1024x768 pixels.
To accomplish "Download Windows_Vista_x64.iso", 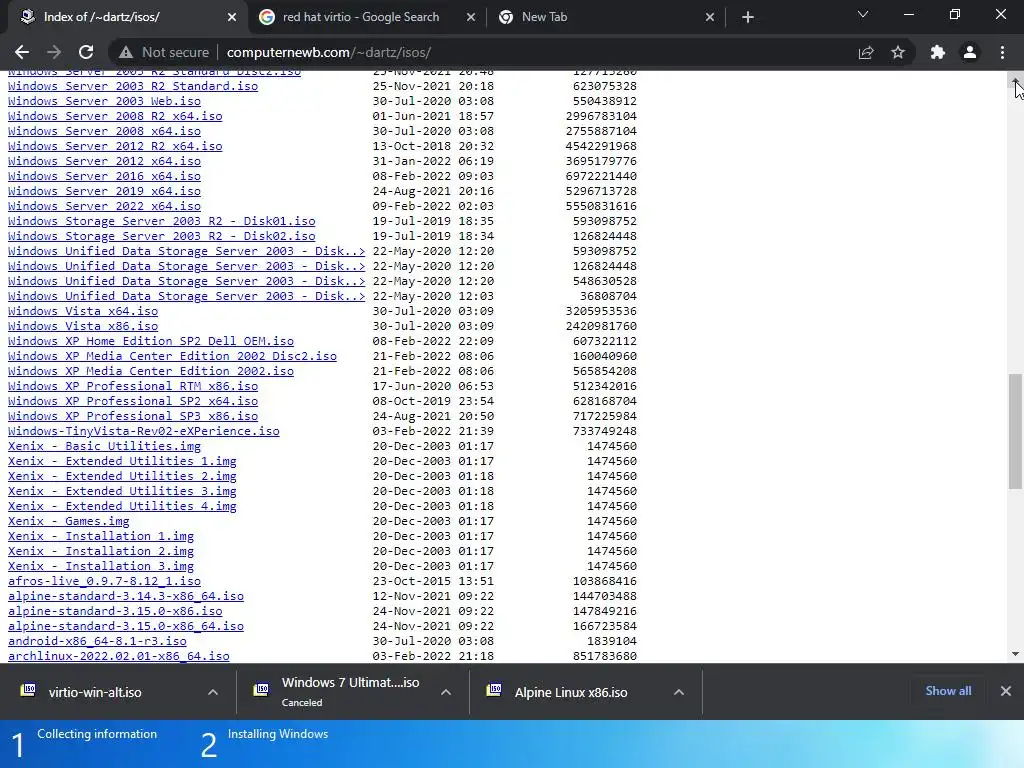I will [x=83, y=312].
